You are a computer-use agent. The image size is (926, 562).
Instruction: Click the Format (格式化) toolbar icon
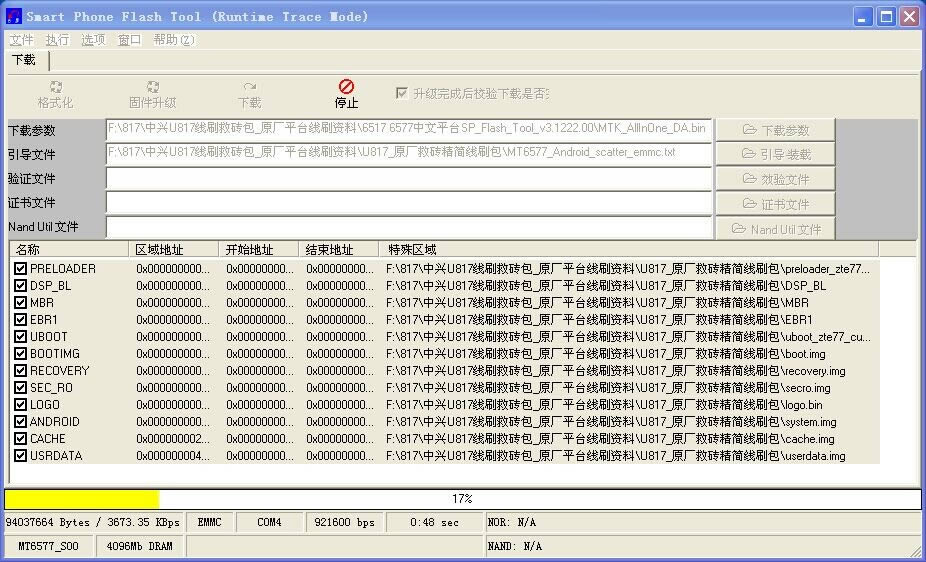[56, 88]
